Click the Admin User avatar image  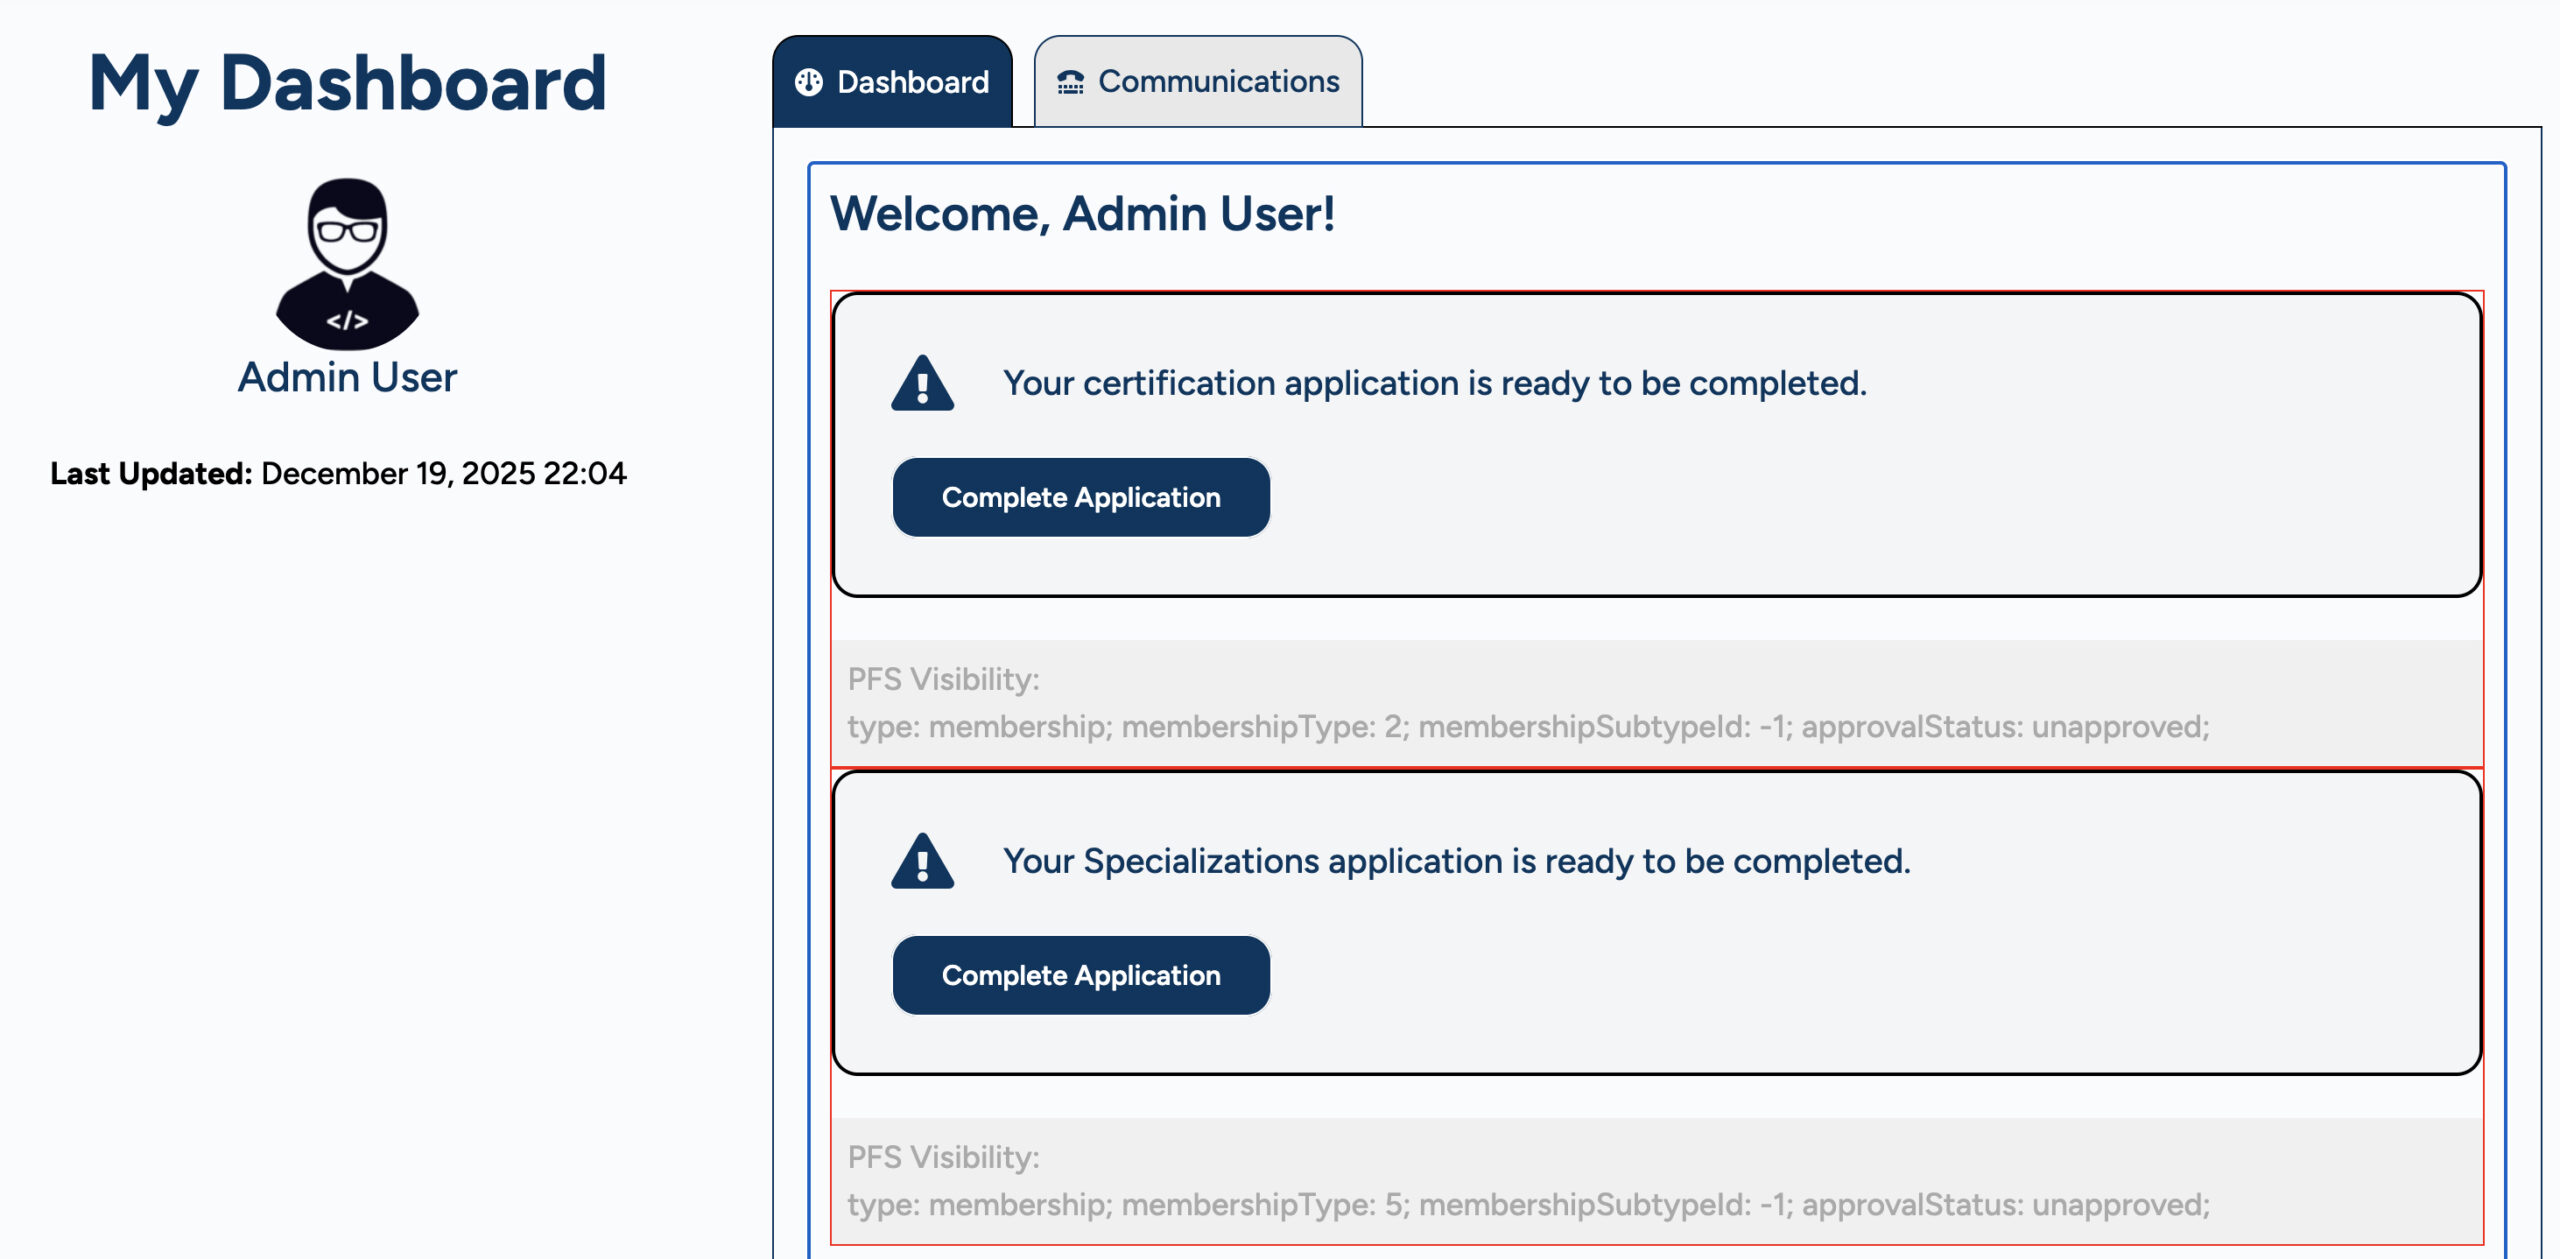[347, 264]
